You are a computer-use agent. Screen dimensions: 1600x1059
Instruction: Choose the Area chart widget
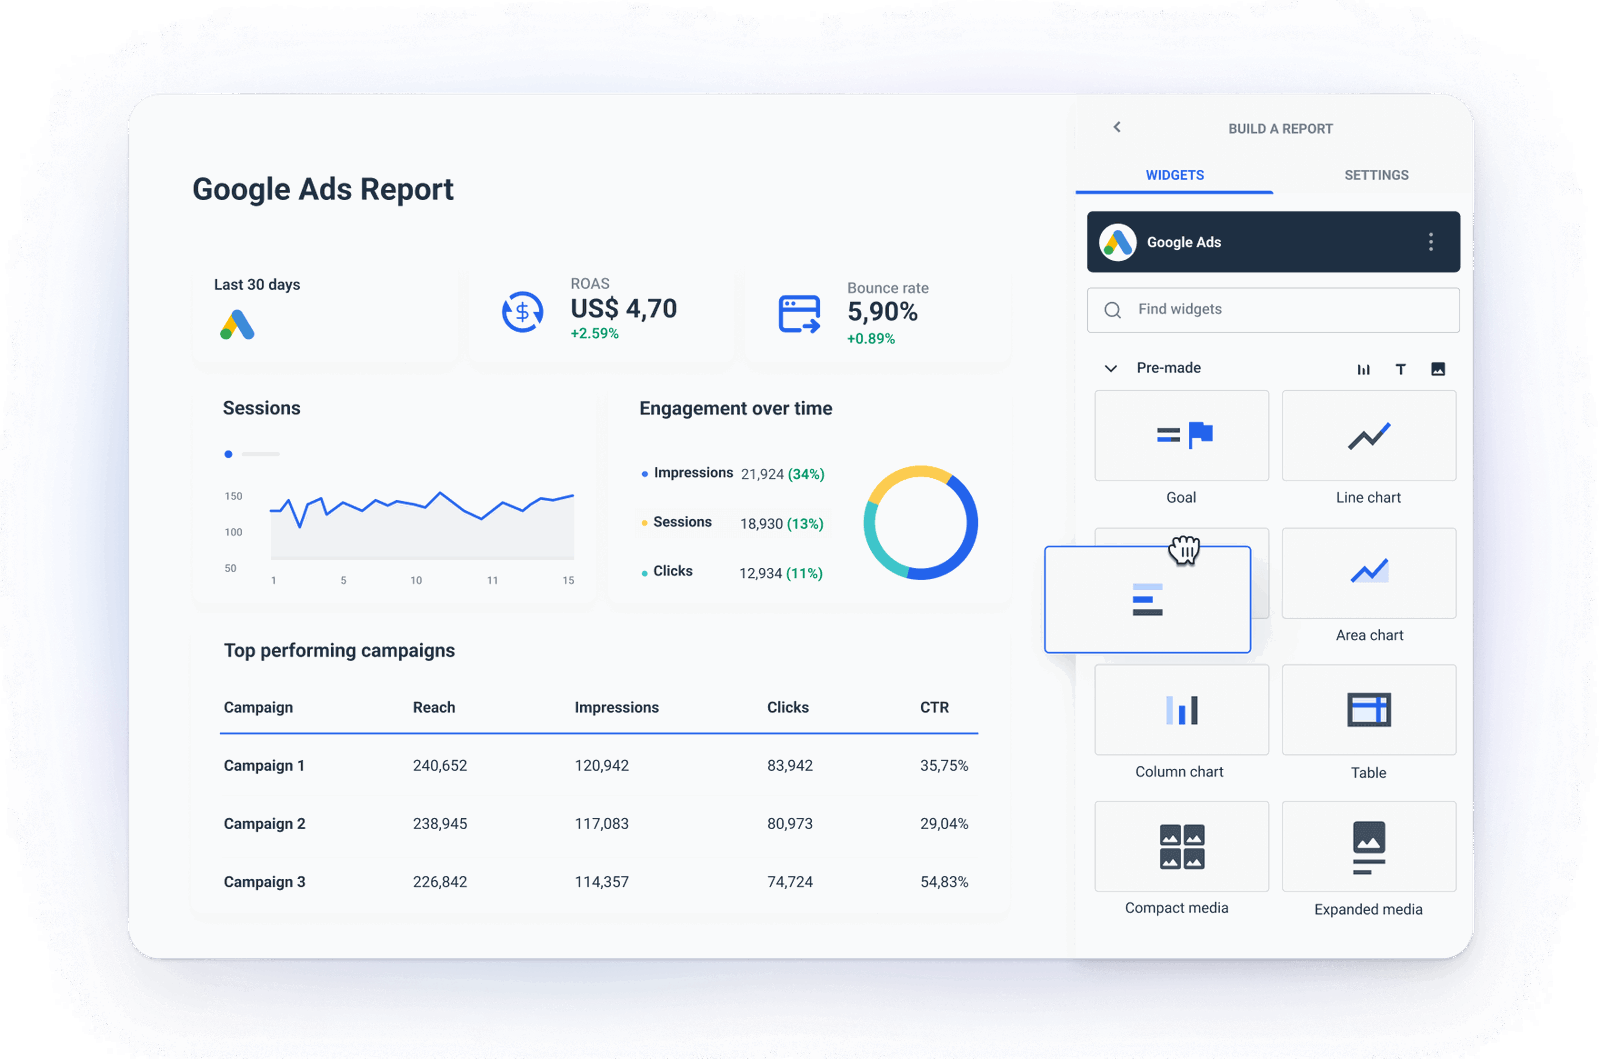click(x=1368, y=573)
